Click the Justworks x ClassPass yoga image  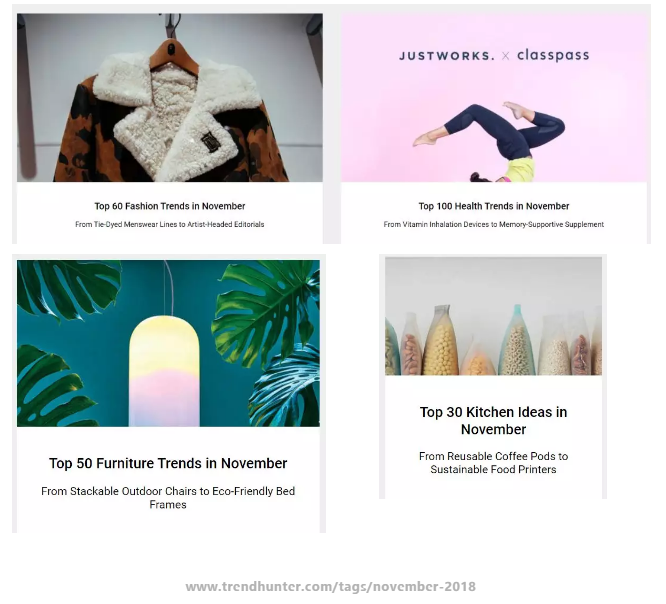click(x=494, y=98)
